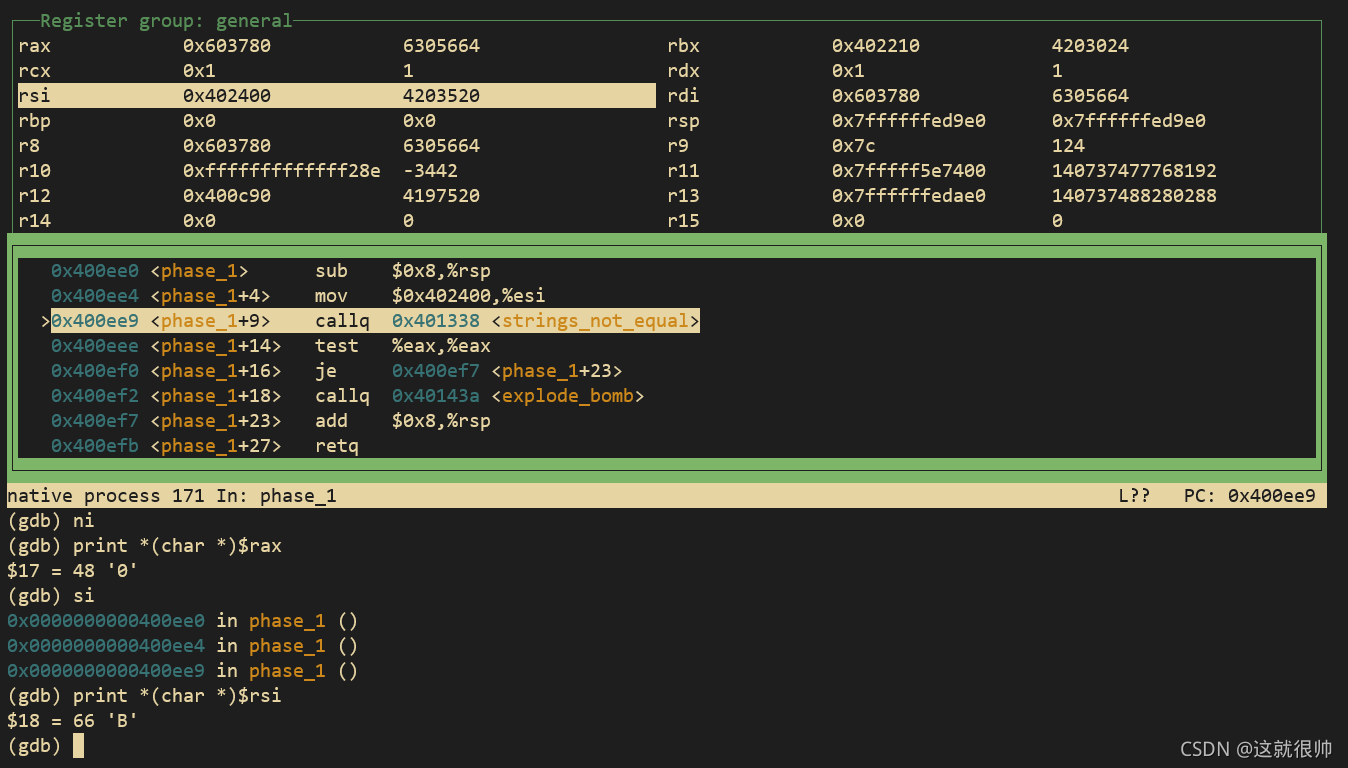The height and width of the screenshot is (768, 1348).
Task: Click the <phase_1+4> label
Action: 210,296
